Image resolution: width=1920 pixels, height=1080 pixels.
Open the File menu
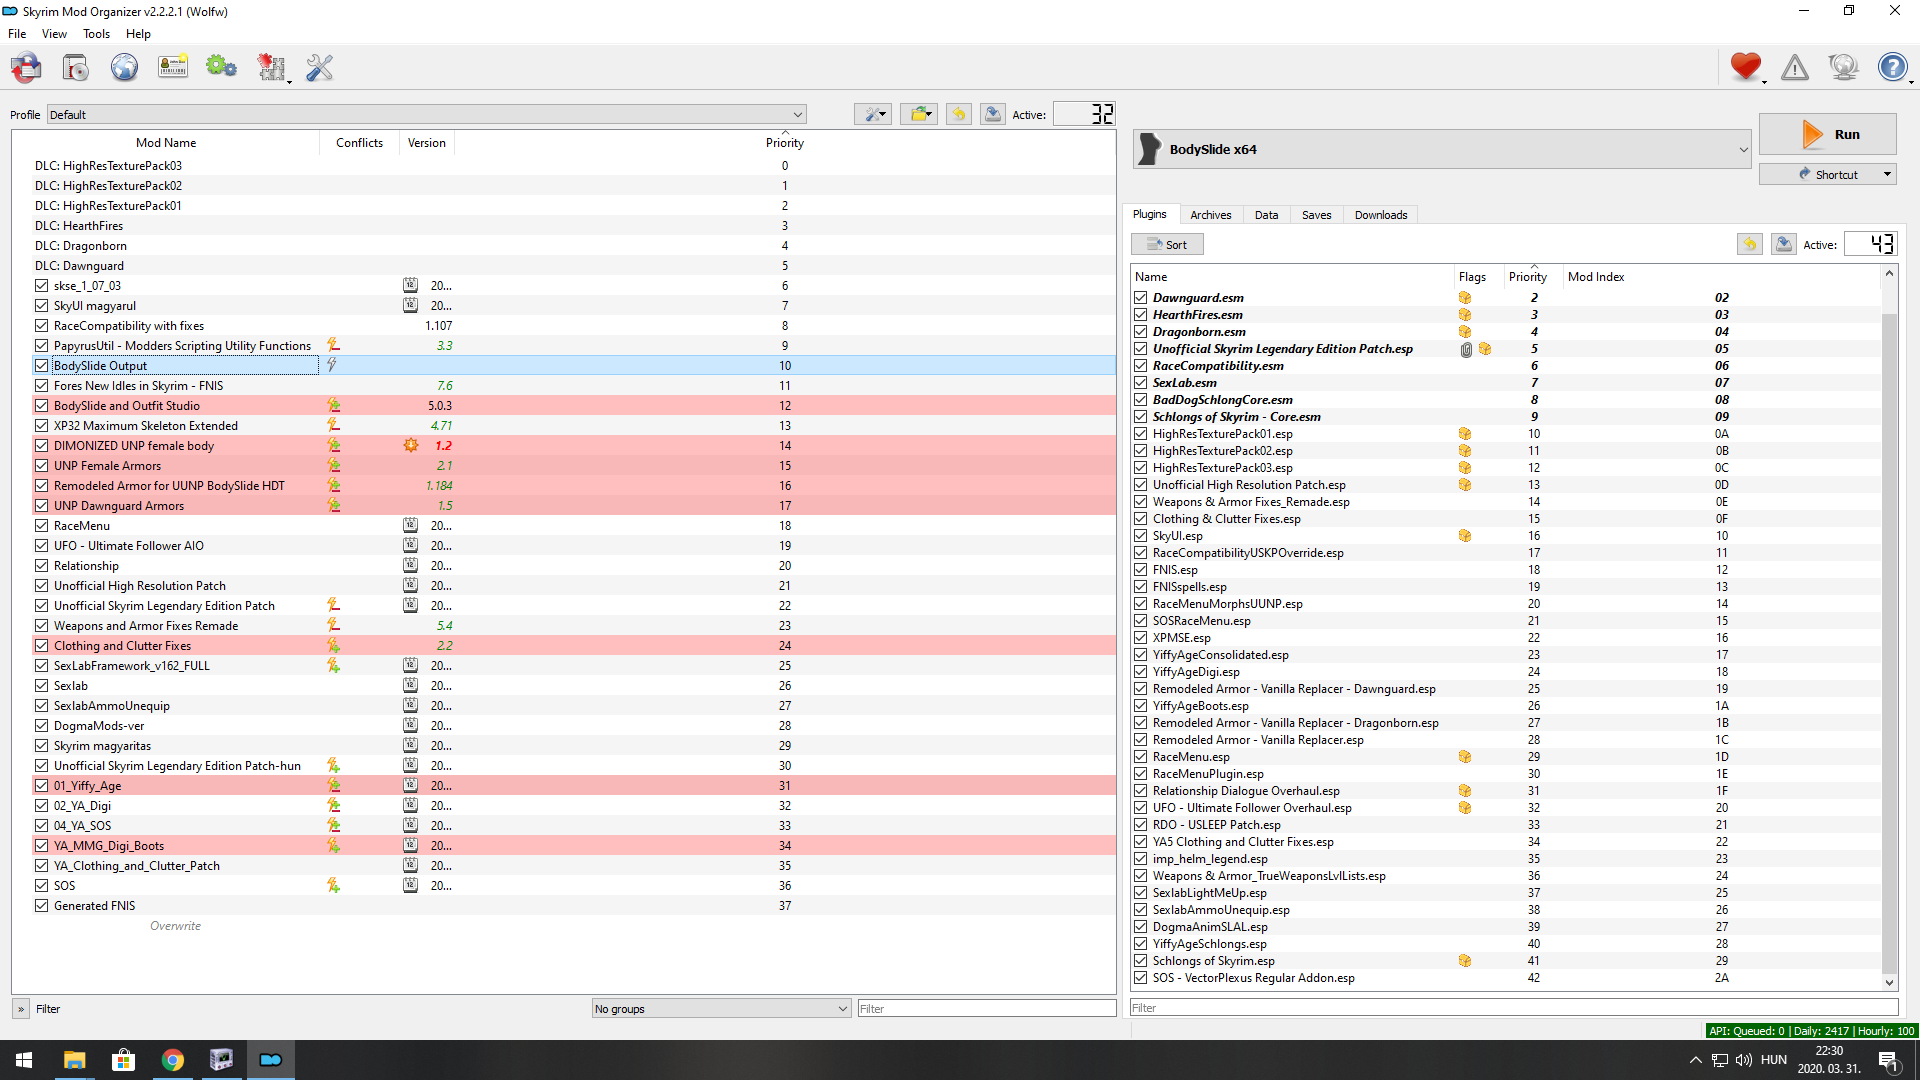click(17, 33)
